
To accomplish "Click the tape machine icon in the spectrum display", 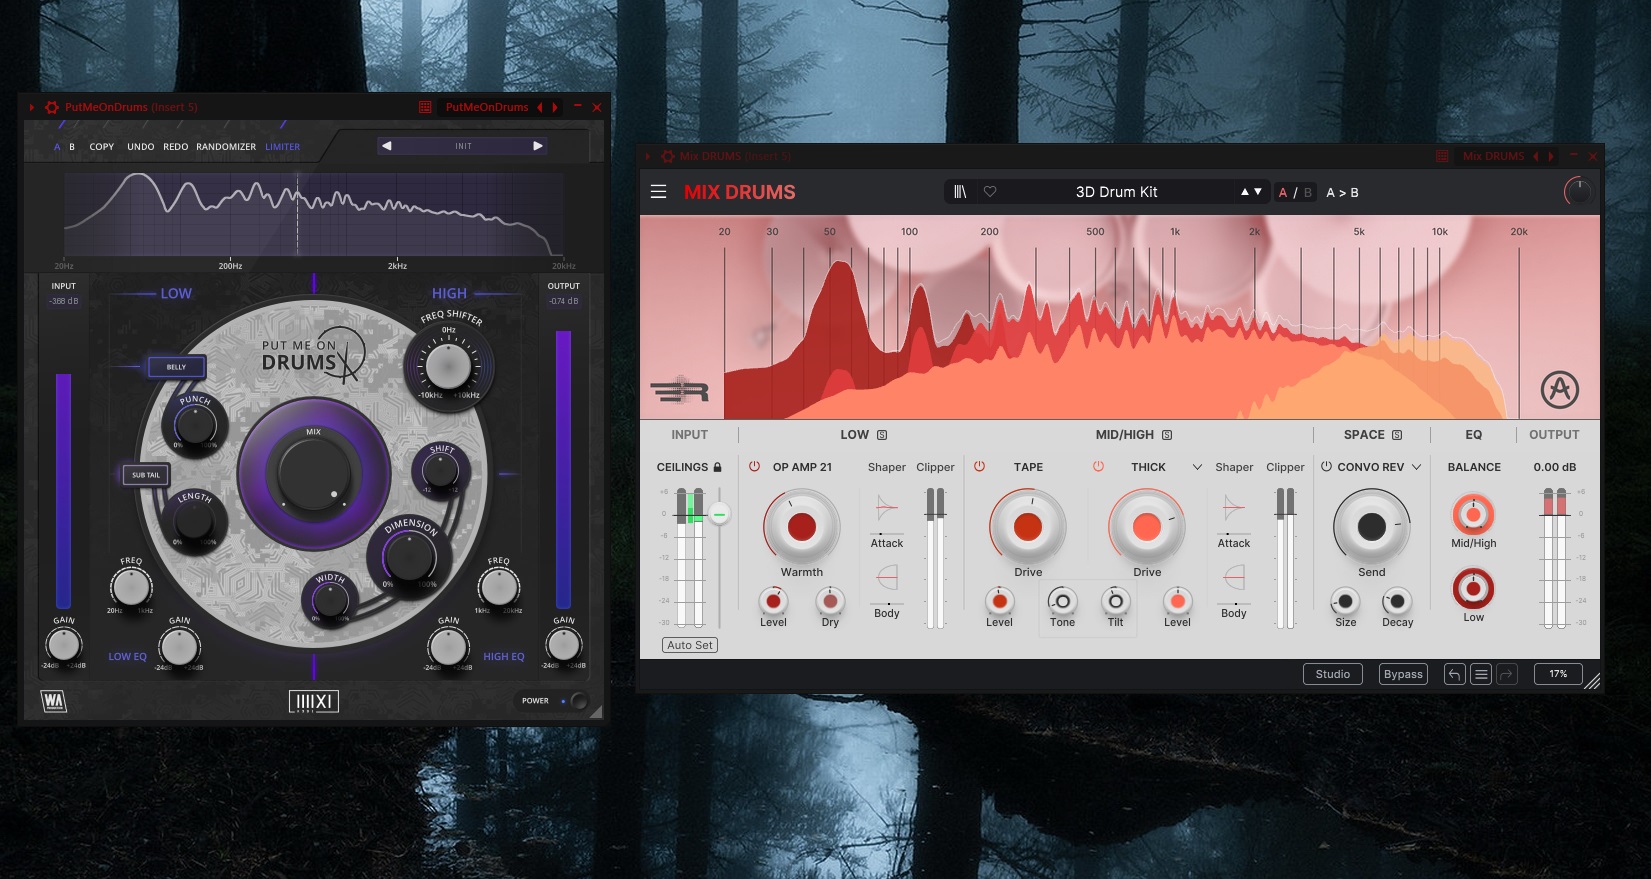I will click(680, 391).
